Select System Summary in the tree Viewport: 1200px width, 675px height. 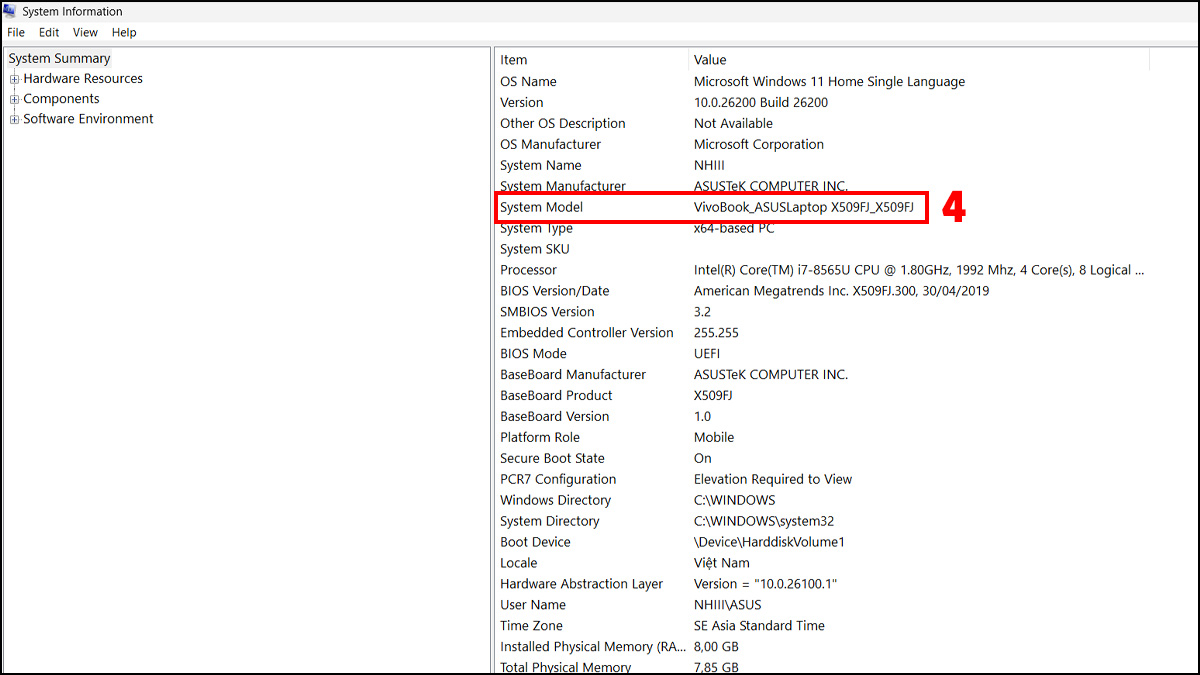point(59,58)
